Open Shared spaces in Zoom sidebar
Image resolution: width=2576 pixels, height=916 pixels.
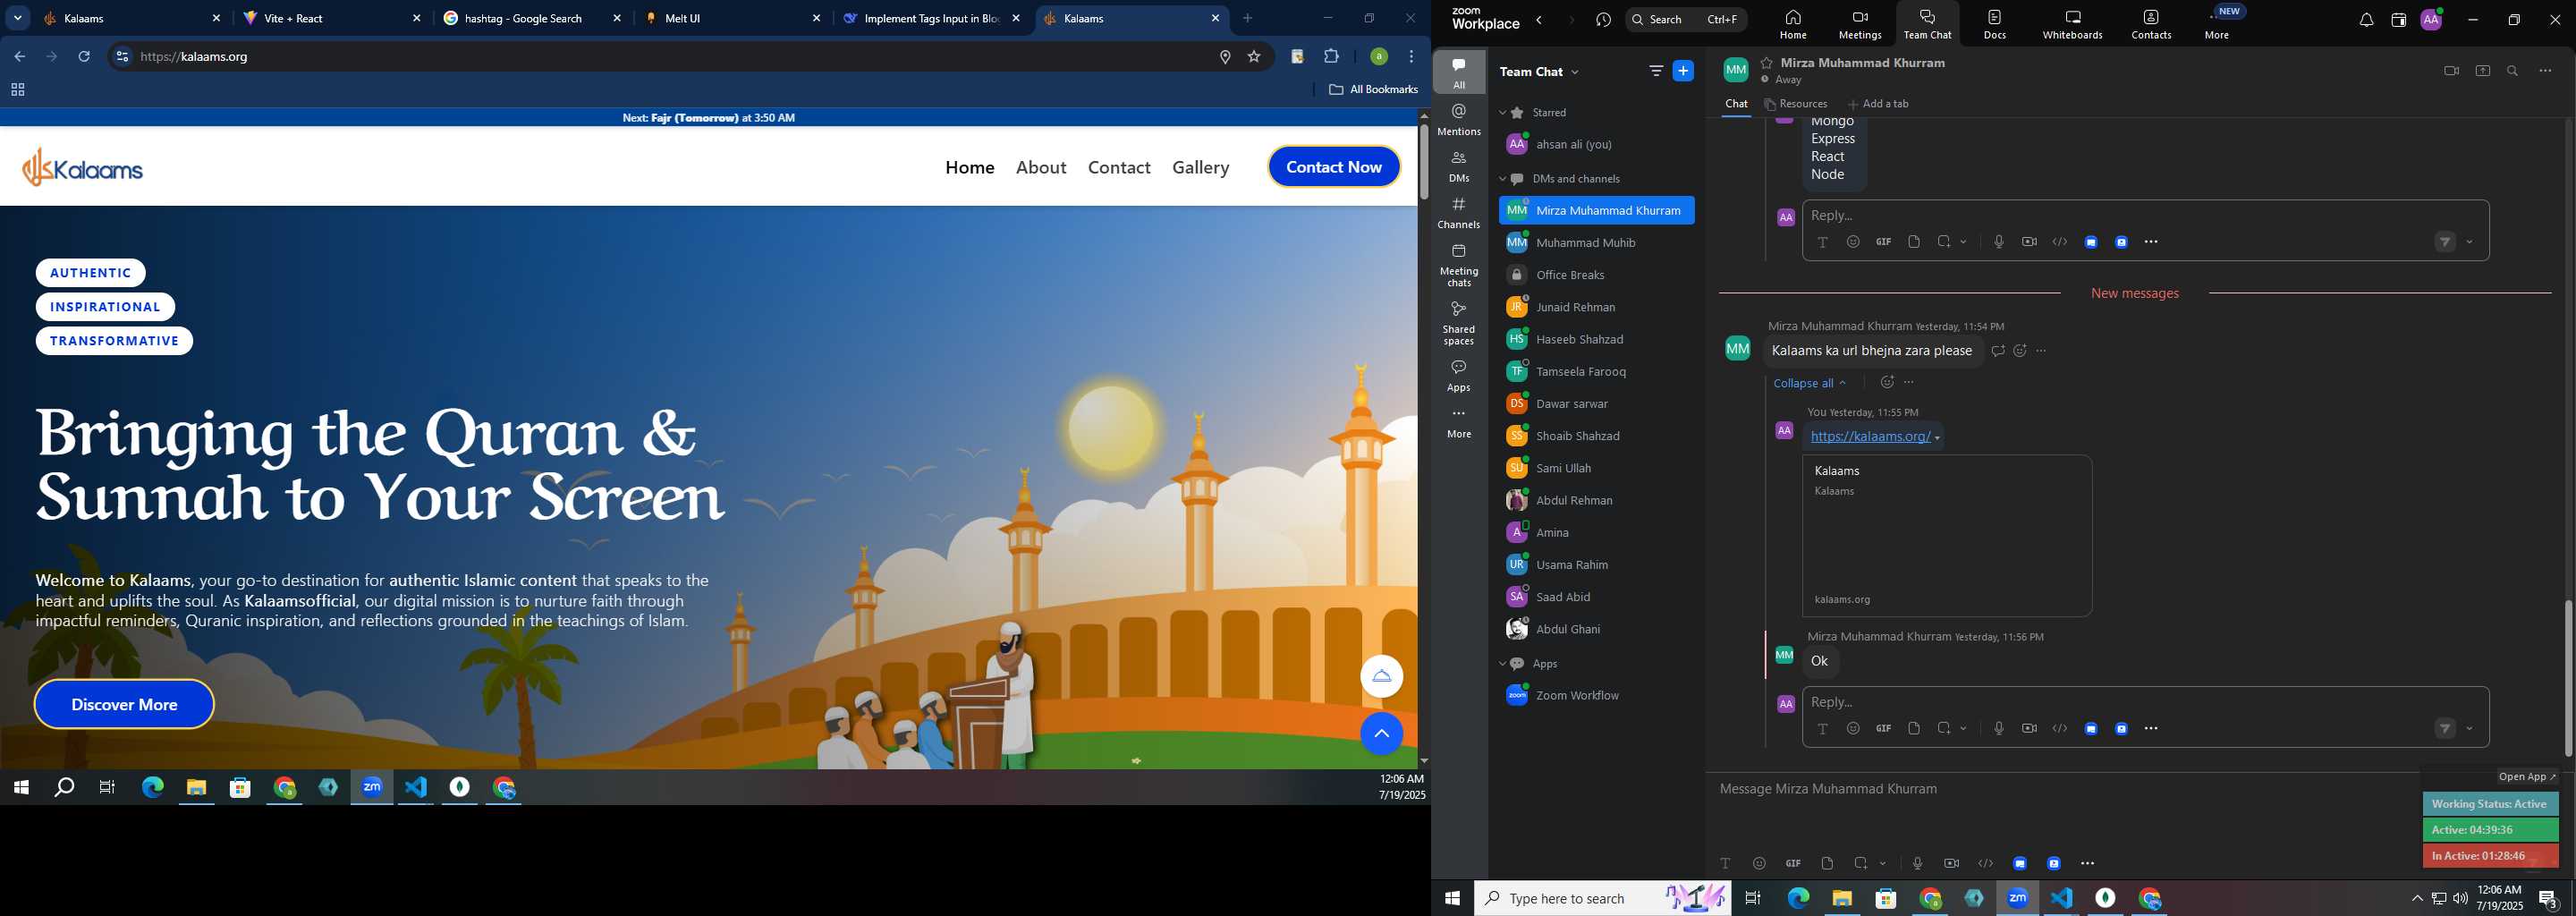tap(1459, 323)
